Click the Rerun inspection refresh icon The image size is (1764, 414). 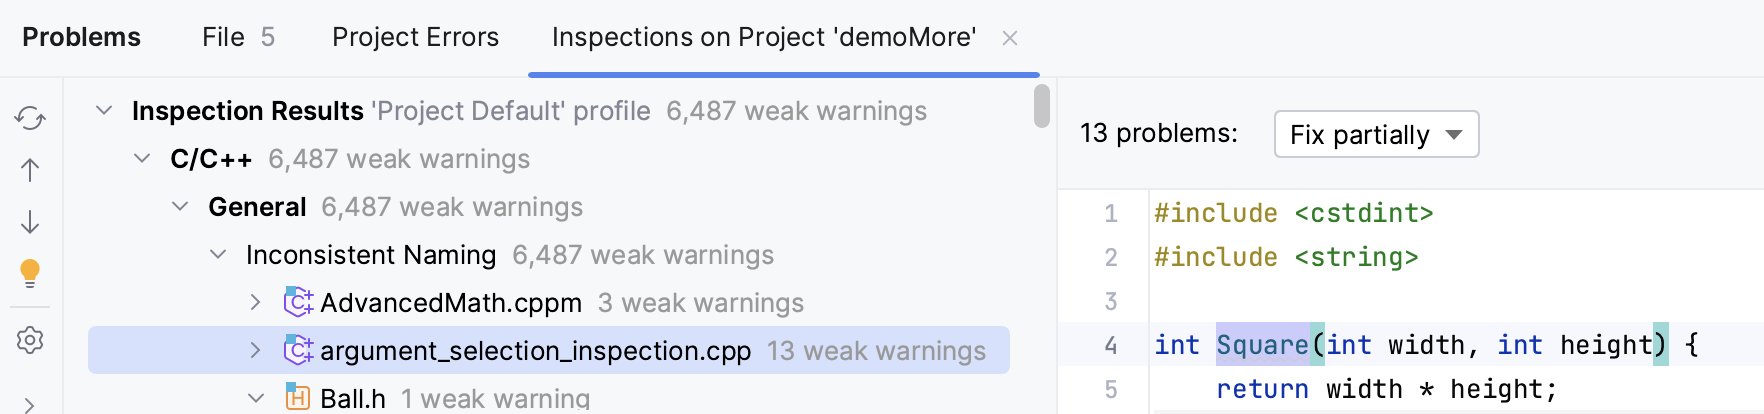(x=30, y=118)
